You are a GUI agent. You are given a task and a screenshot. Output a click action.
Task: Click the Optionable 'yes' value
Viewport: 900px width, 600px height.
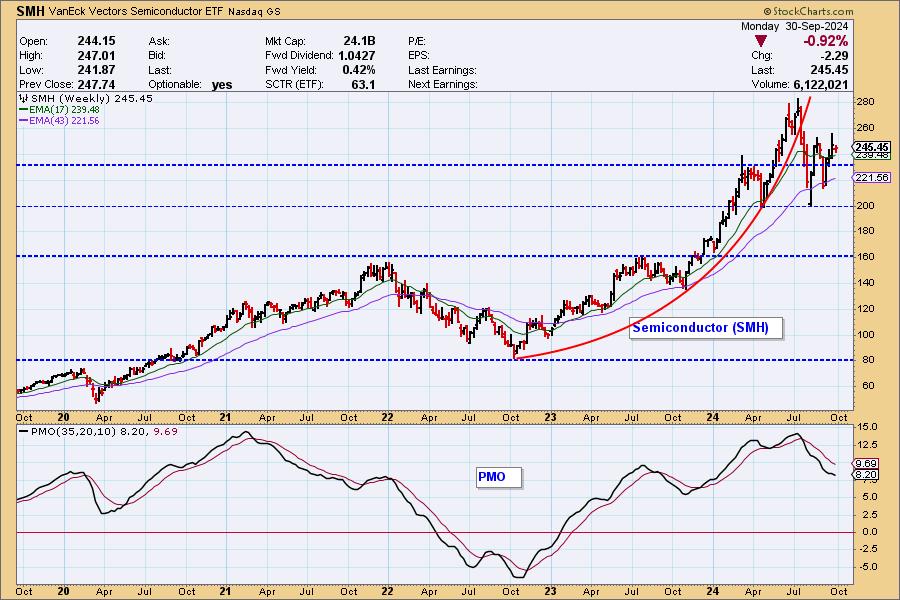[x=222, y=85]
